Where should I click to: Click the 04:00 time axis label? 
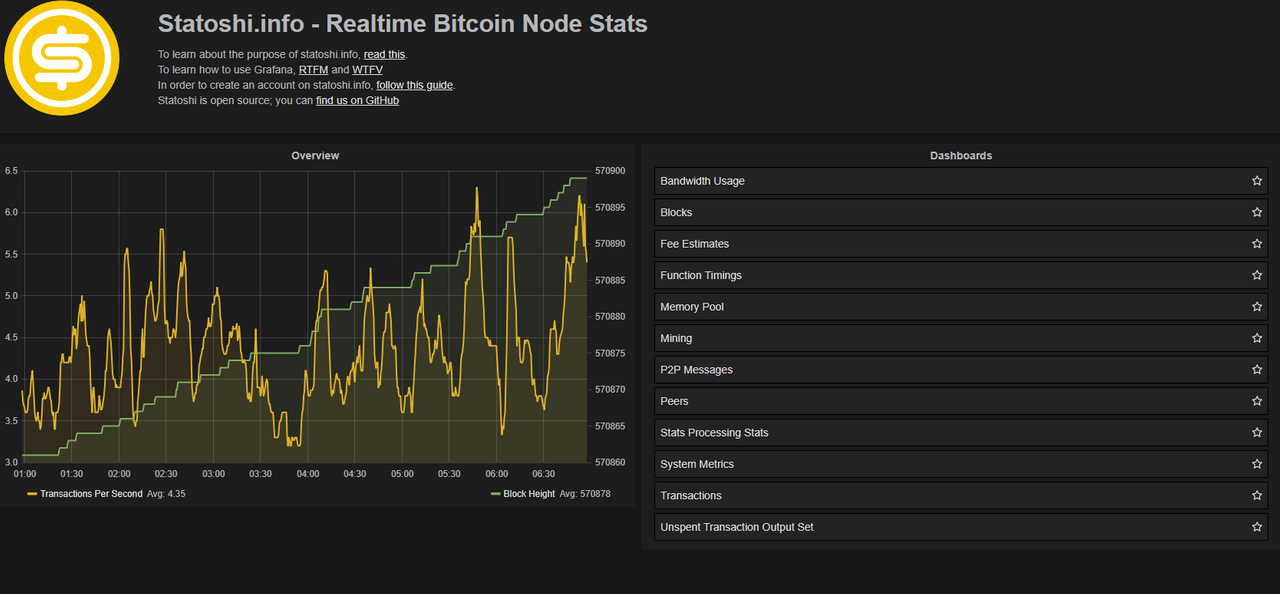(x=308, y=473)
